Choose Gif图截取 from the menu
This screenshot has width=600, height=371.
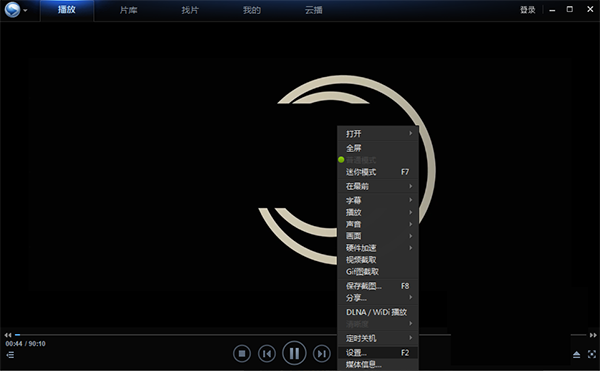click(x=378, y=272)
